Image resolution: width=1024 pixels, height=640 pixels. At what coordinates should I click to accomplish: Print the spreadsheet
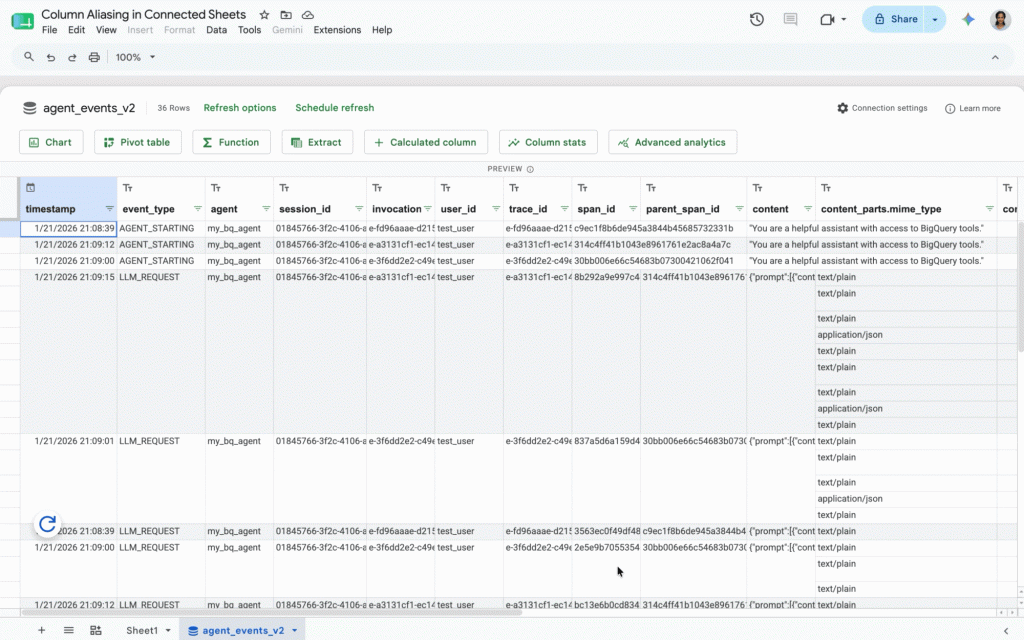pyautogui.click(x=94, y=57)
